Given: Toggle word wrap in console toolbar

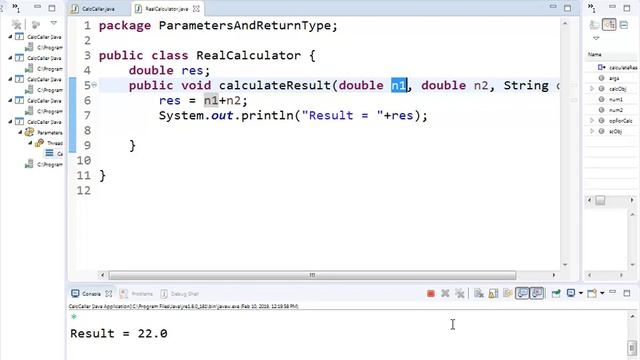Looking at the screenshot, I should tap(508, 293).
